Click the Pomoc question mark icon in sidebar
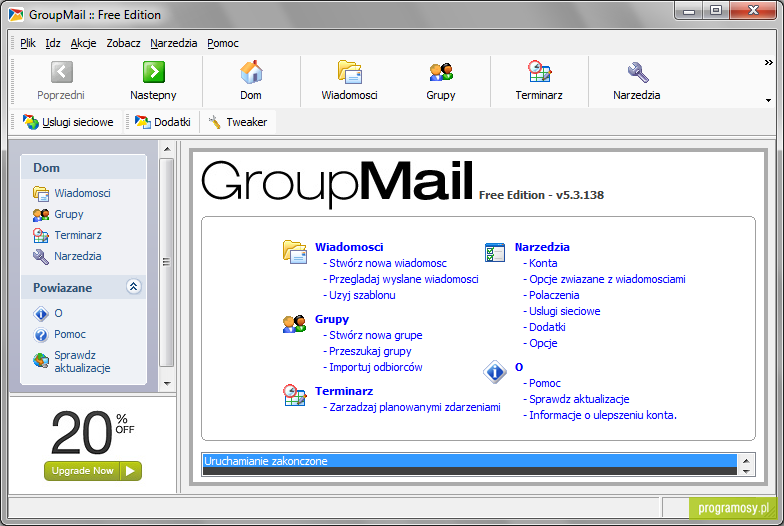 click(x=40, y=334)
